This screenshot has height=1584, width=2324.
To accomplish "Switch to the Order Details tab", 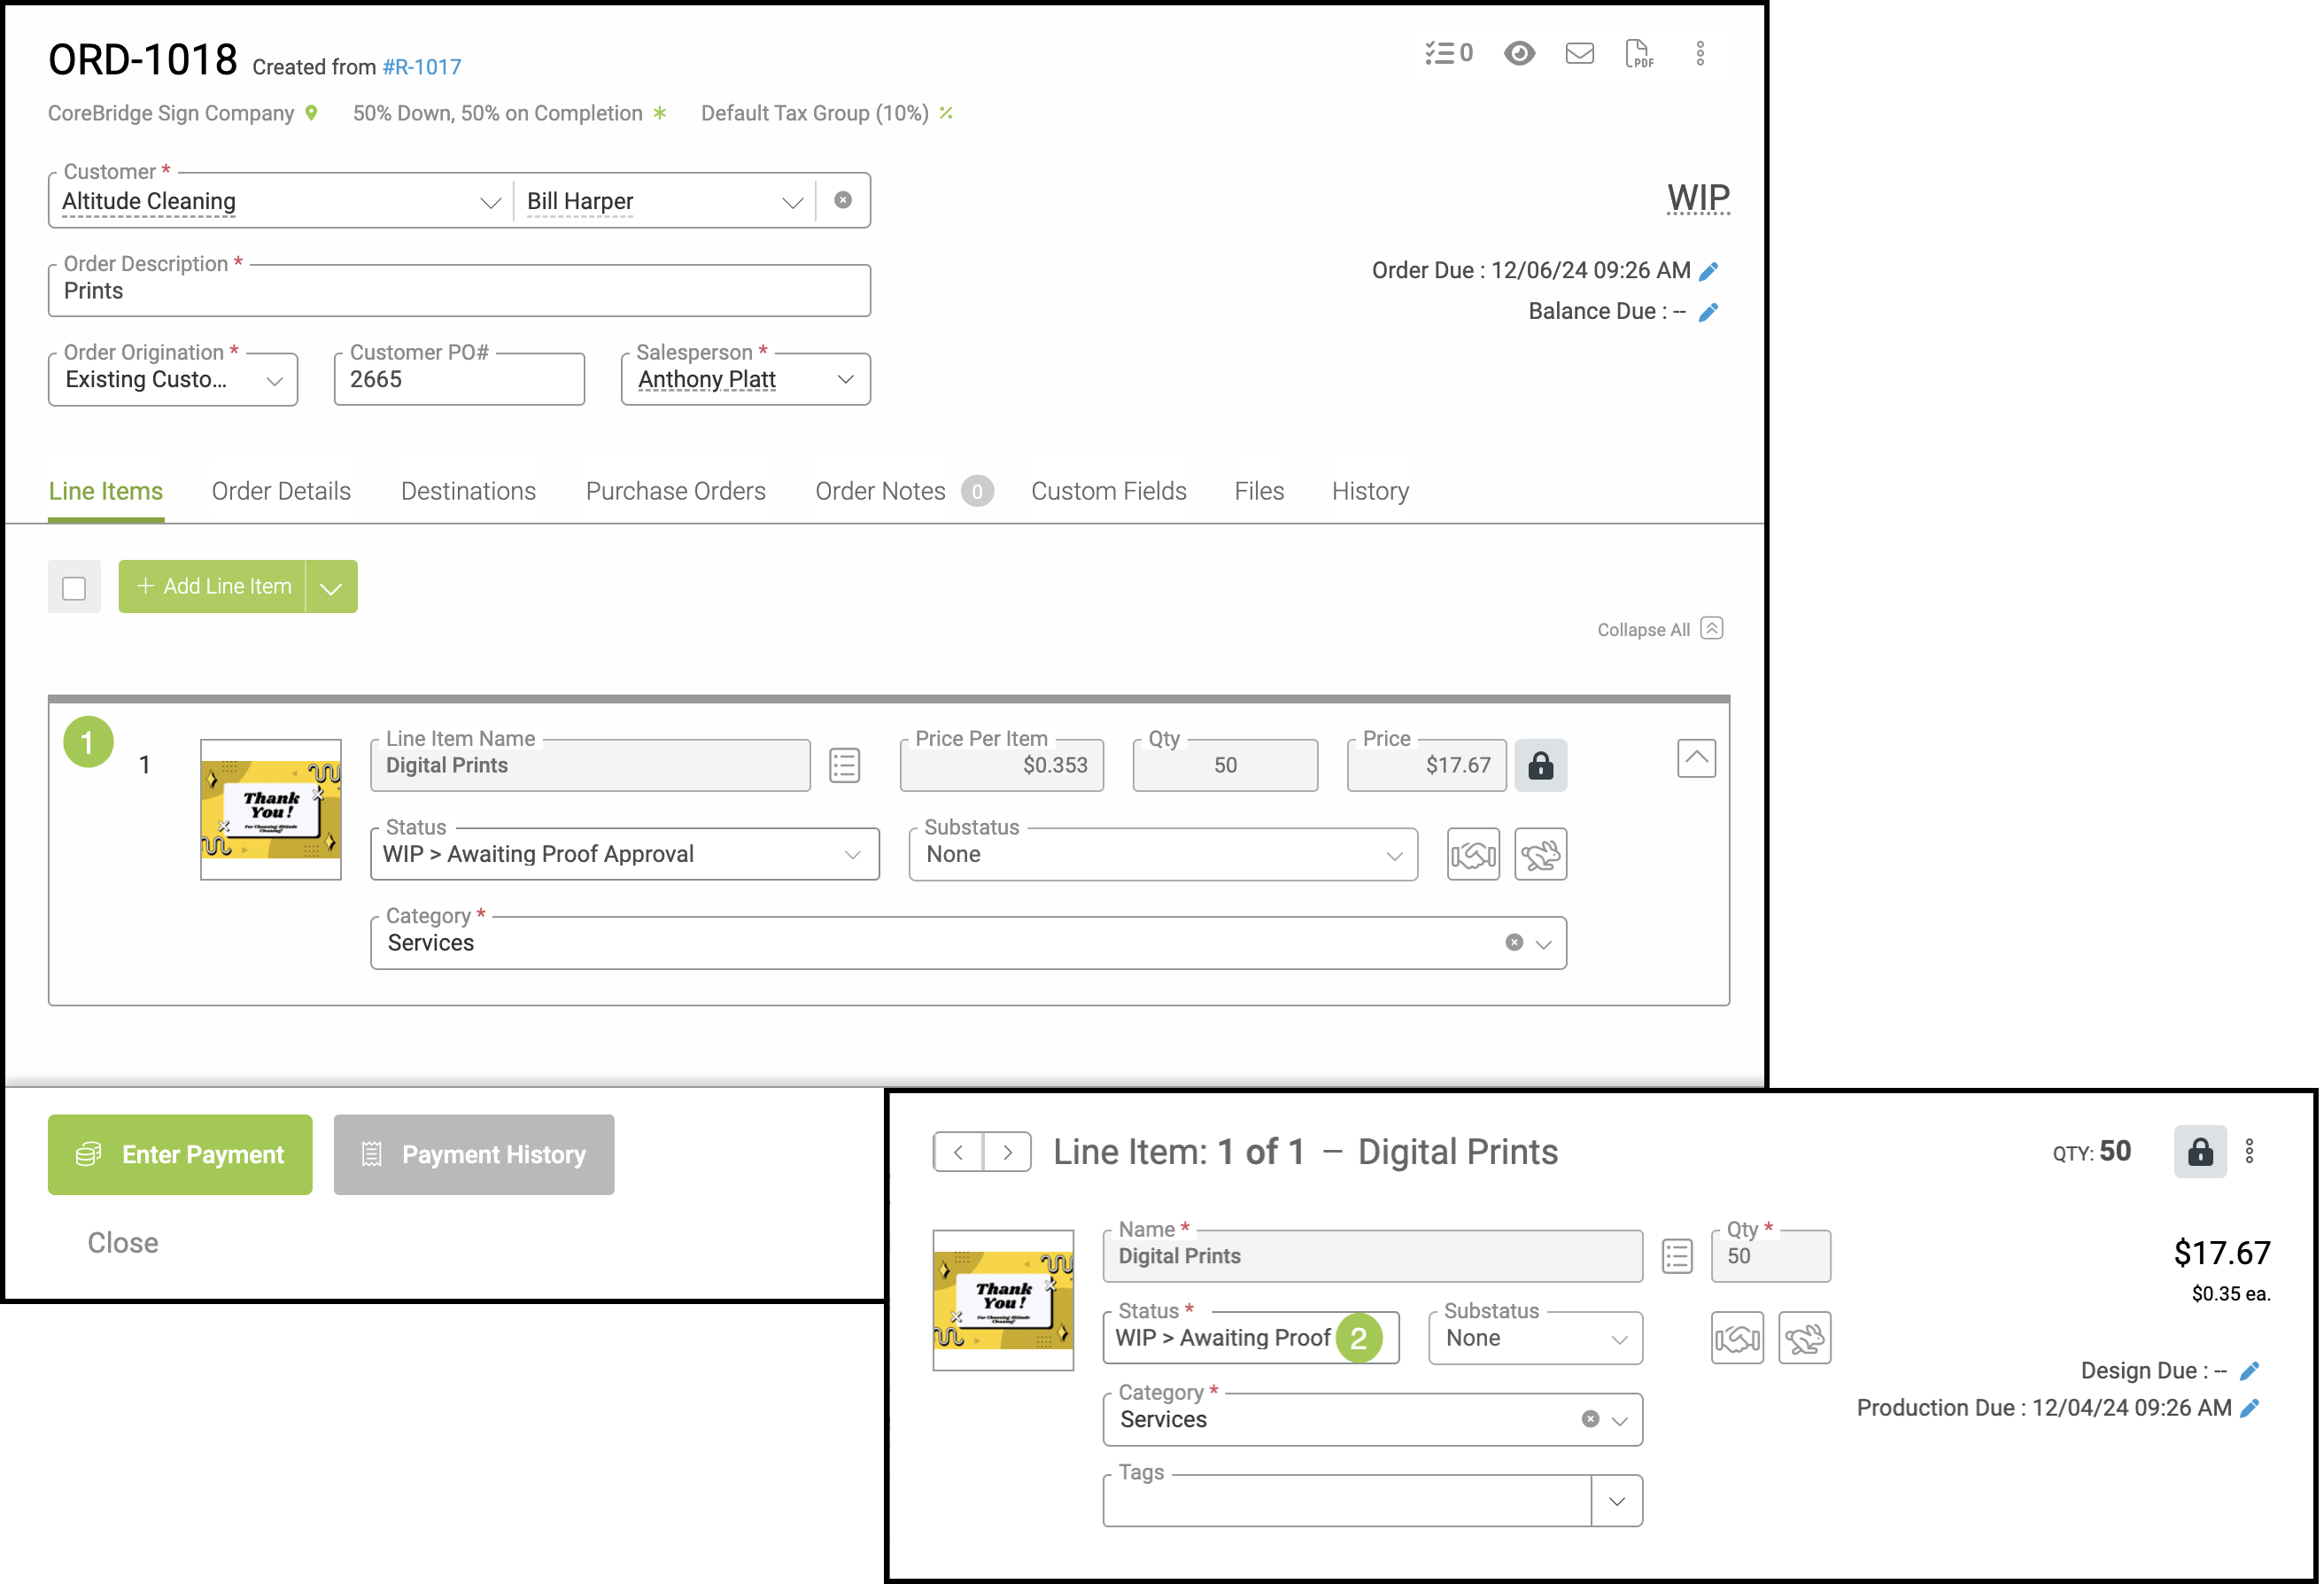I will (281, 492).
